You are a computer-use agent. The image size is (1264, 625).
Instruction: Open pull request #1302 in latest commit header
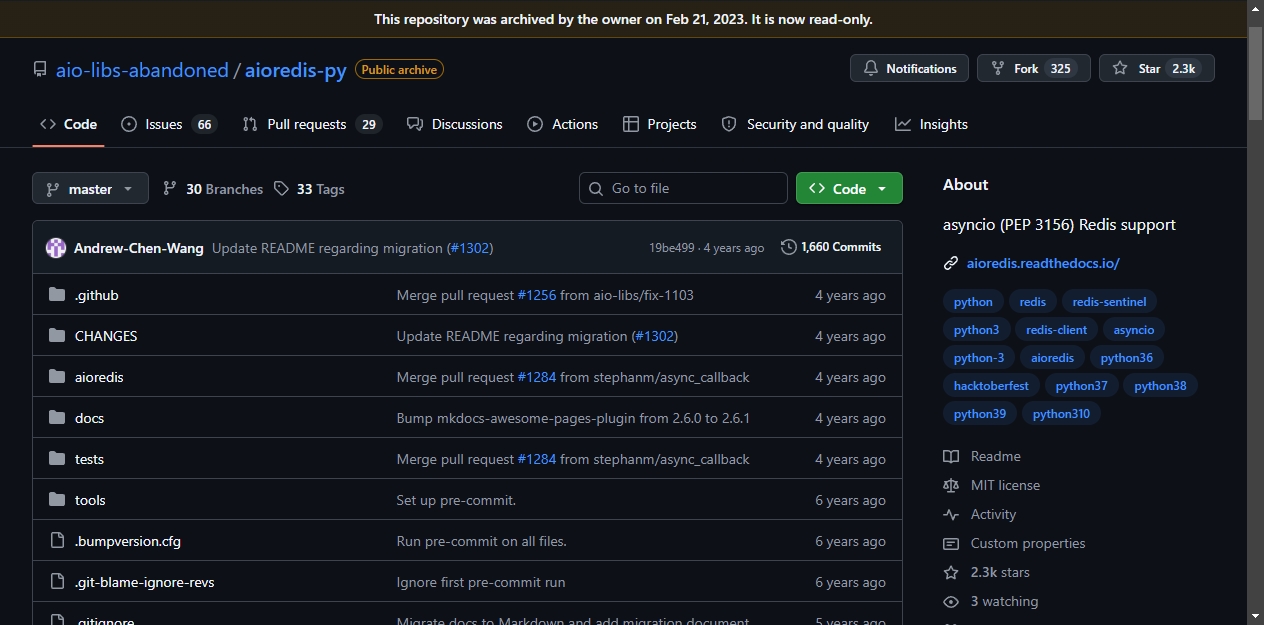pyautogui.click(x=469, y=248)
